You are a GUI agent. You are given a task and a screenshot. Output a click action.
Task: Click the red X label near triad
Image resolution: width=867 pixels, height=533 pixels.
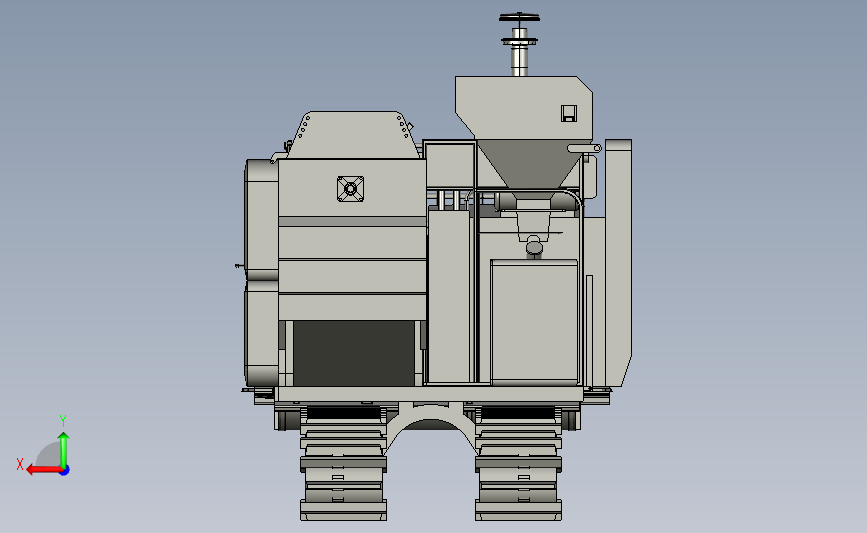(x=20, y=464)
